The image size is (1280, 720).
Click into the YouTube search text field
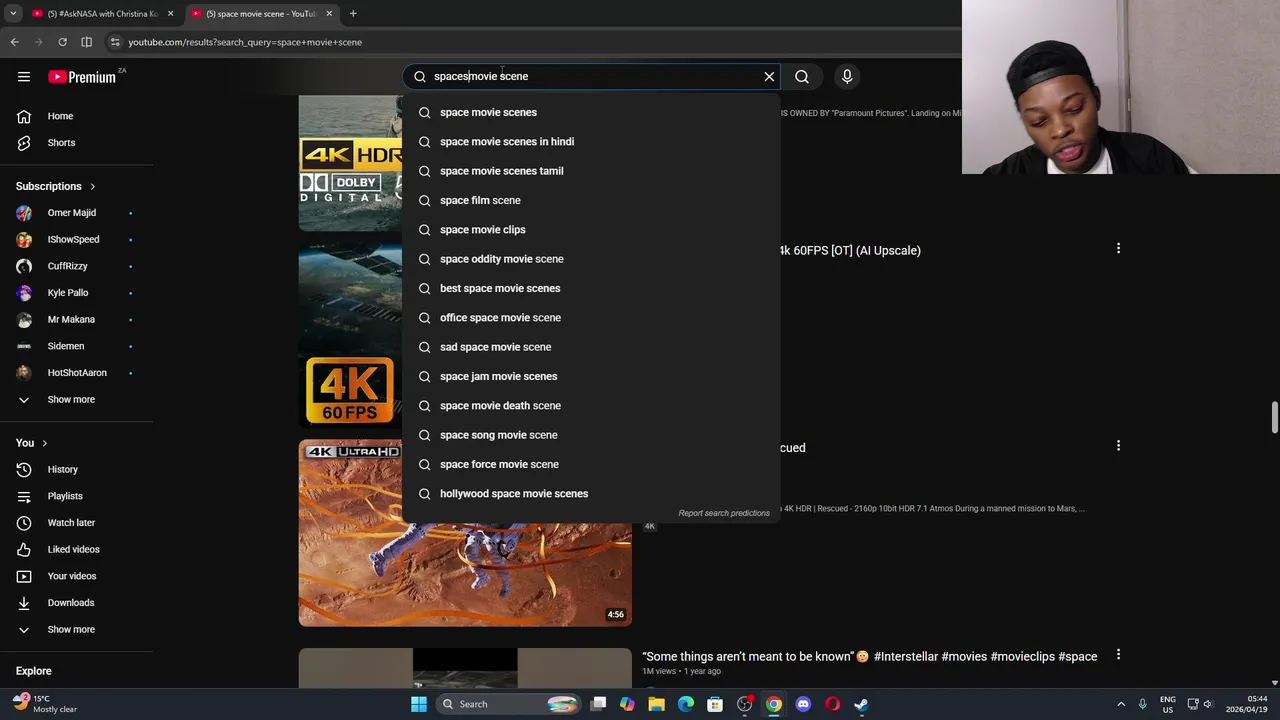pos(590,76)
